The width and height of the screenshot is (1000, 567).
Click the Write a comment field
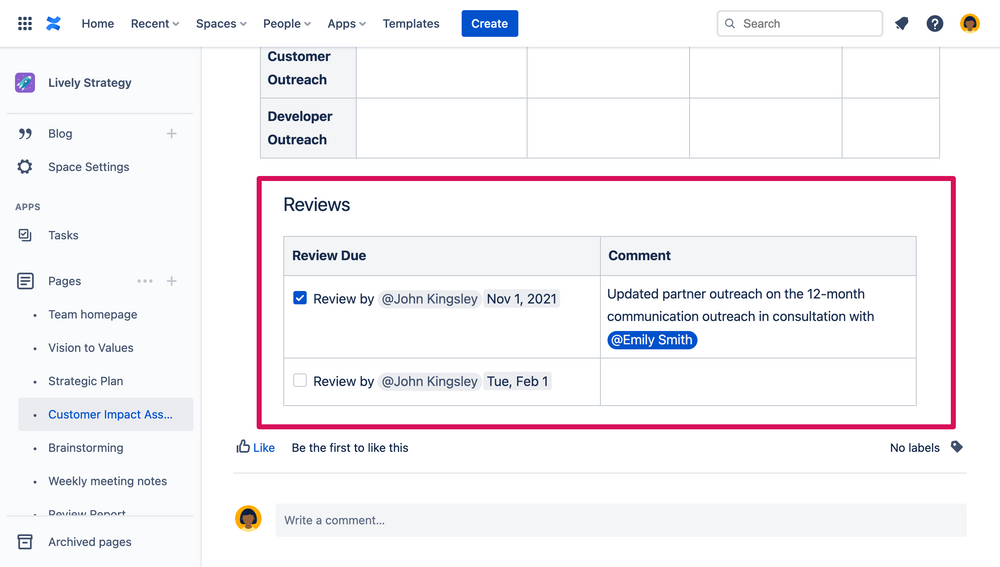[621, 520]
